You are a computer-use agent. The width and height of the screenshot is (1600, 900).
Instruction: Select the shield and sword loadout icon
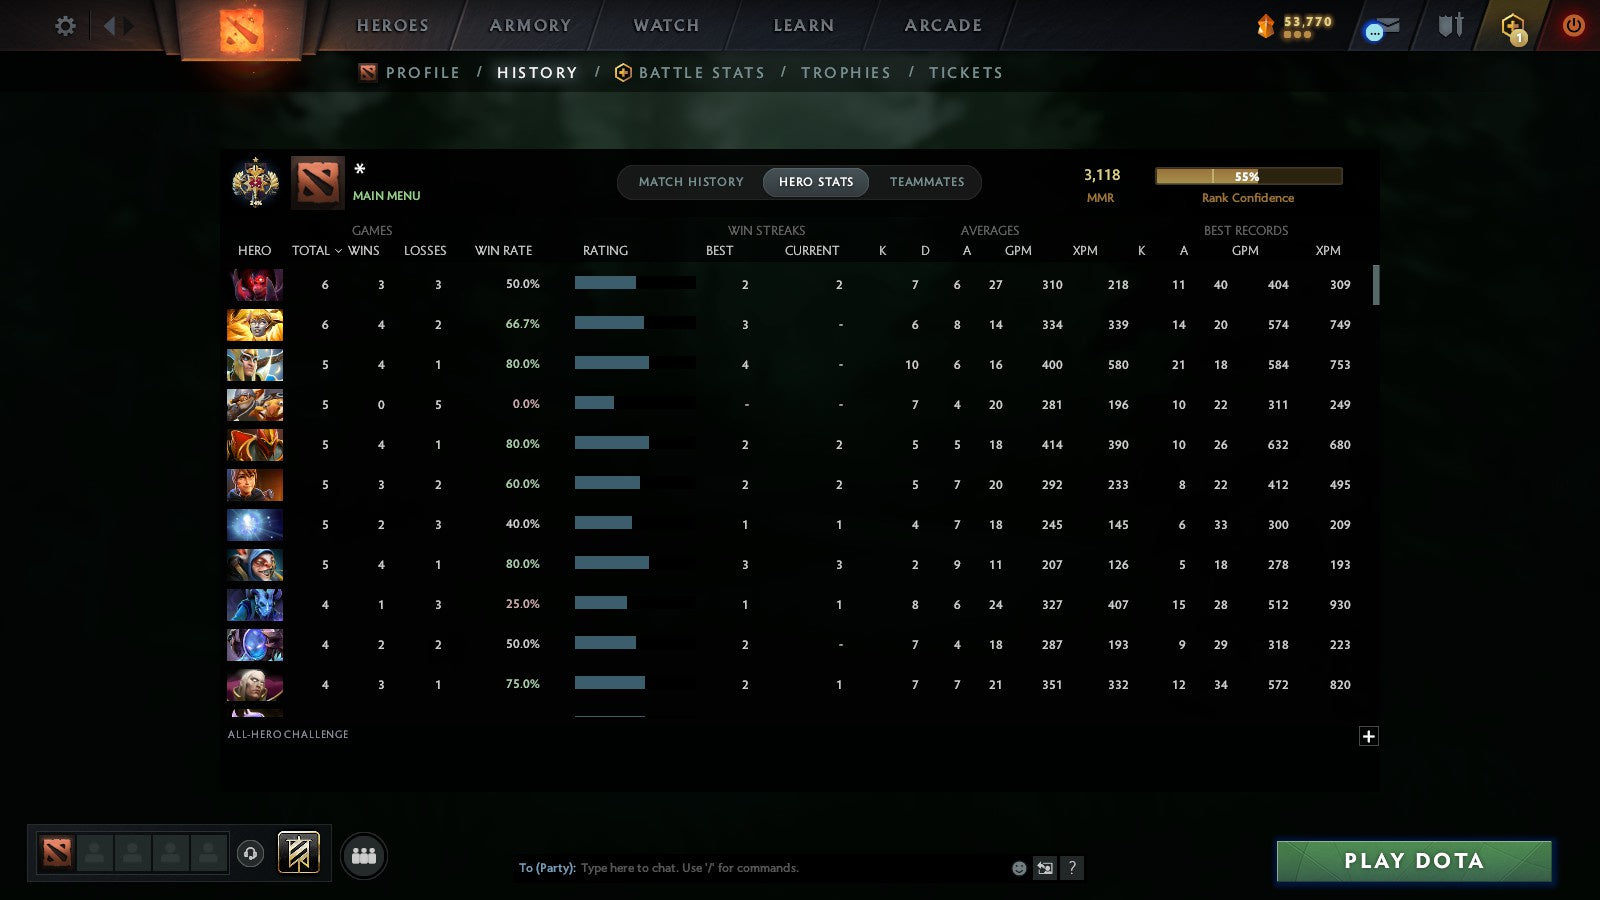1448,27
